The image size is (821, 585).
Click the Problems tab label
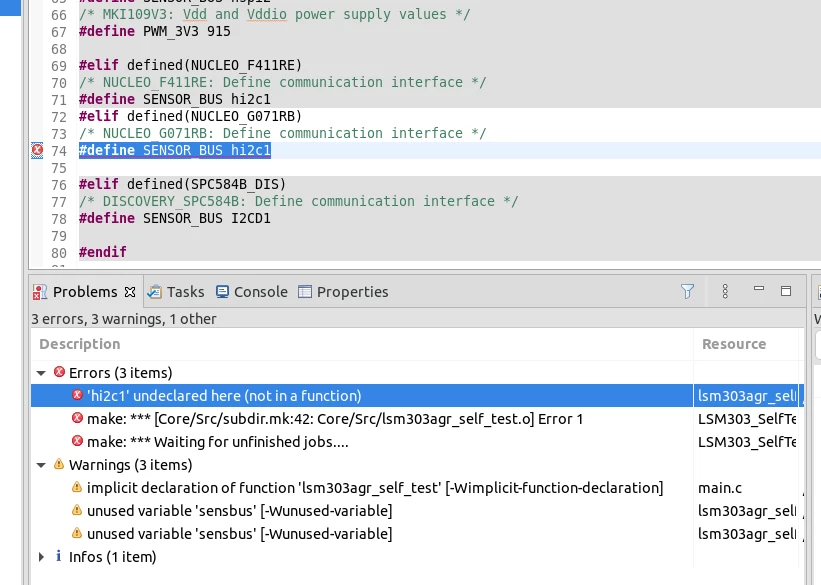85,292
